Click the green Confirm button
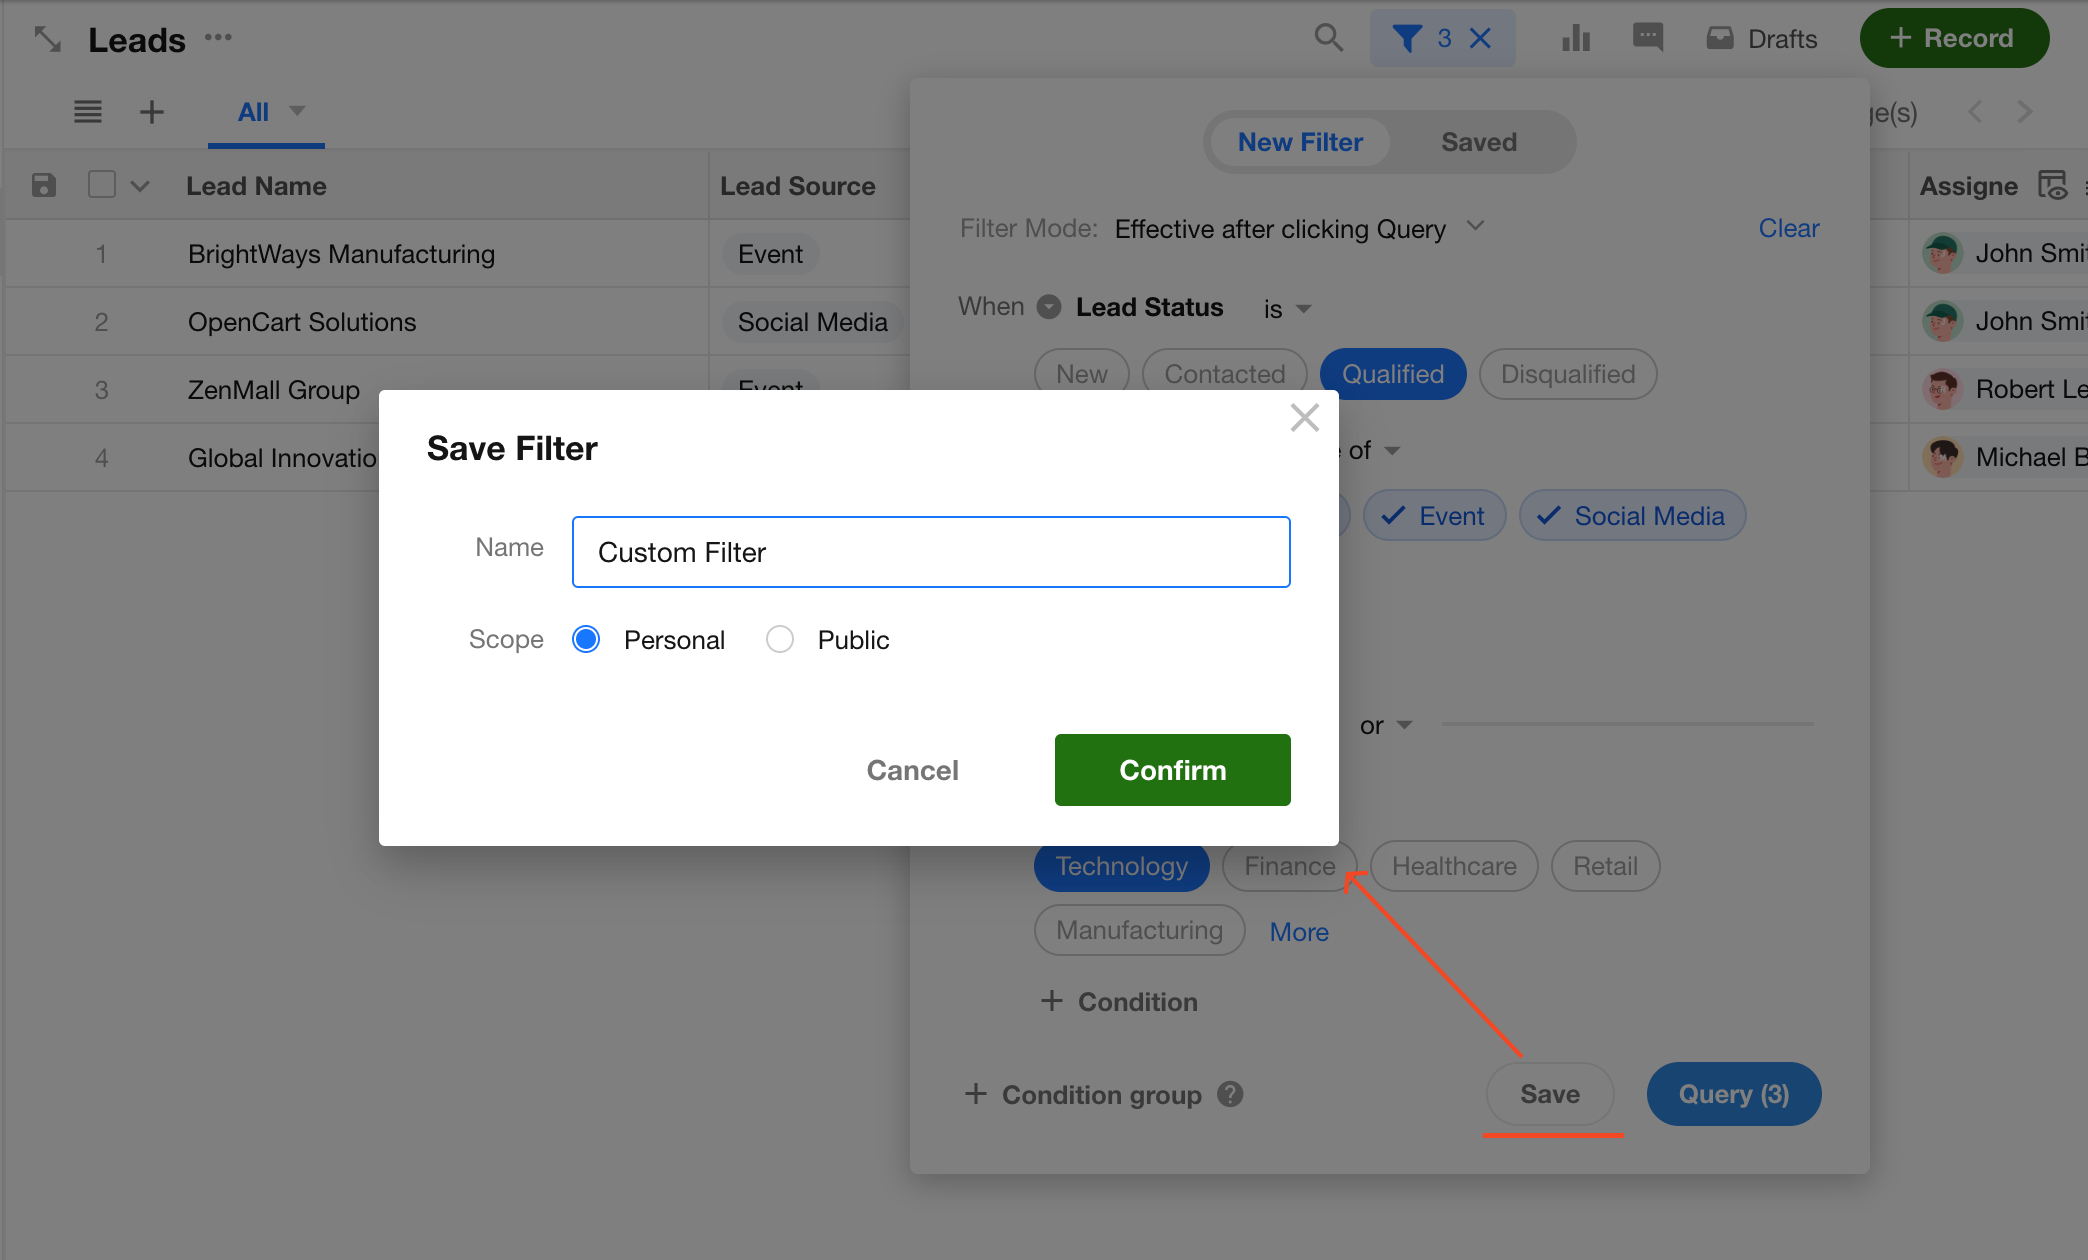The width and height of the screenshot is (2088, 1260). pyautogui.click(x=1172, y=770)
